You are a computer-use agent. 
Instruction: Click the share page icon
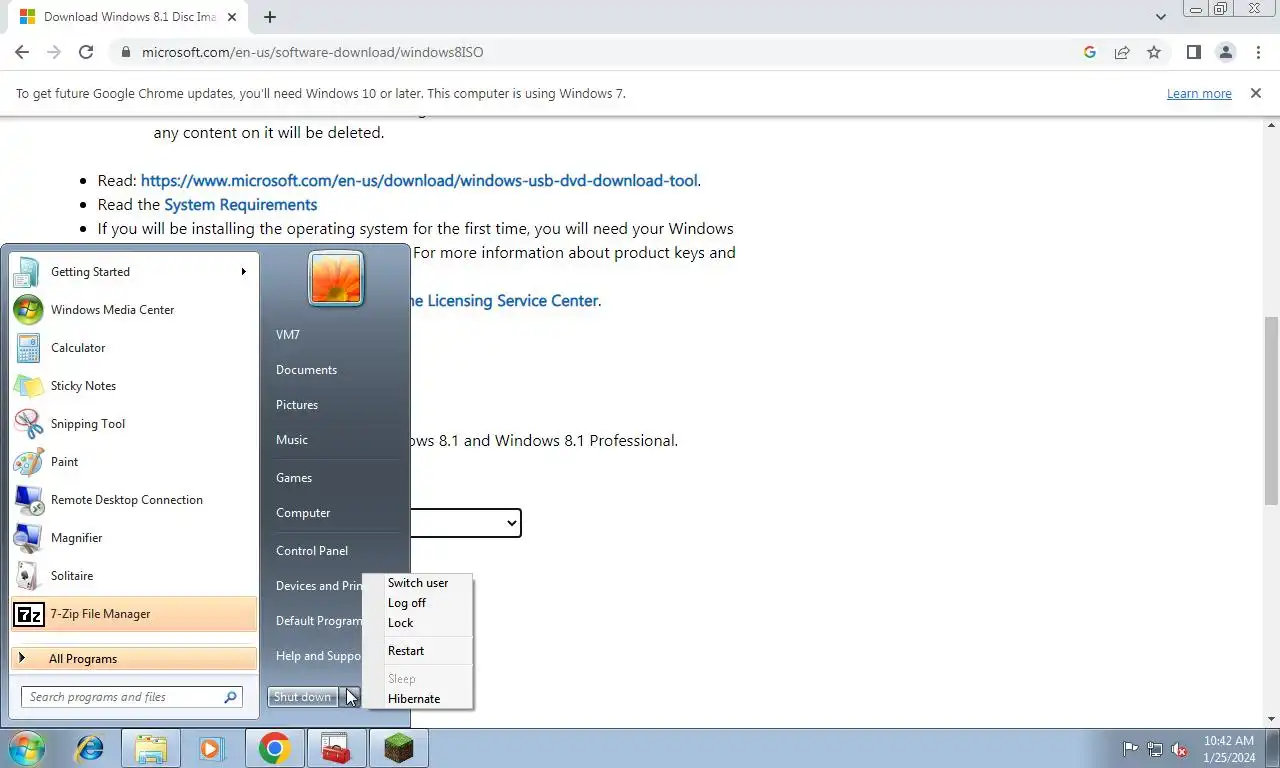tap(1122, 52)
